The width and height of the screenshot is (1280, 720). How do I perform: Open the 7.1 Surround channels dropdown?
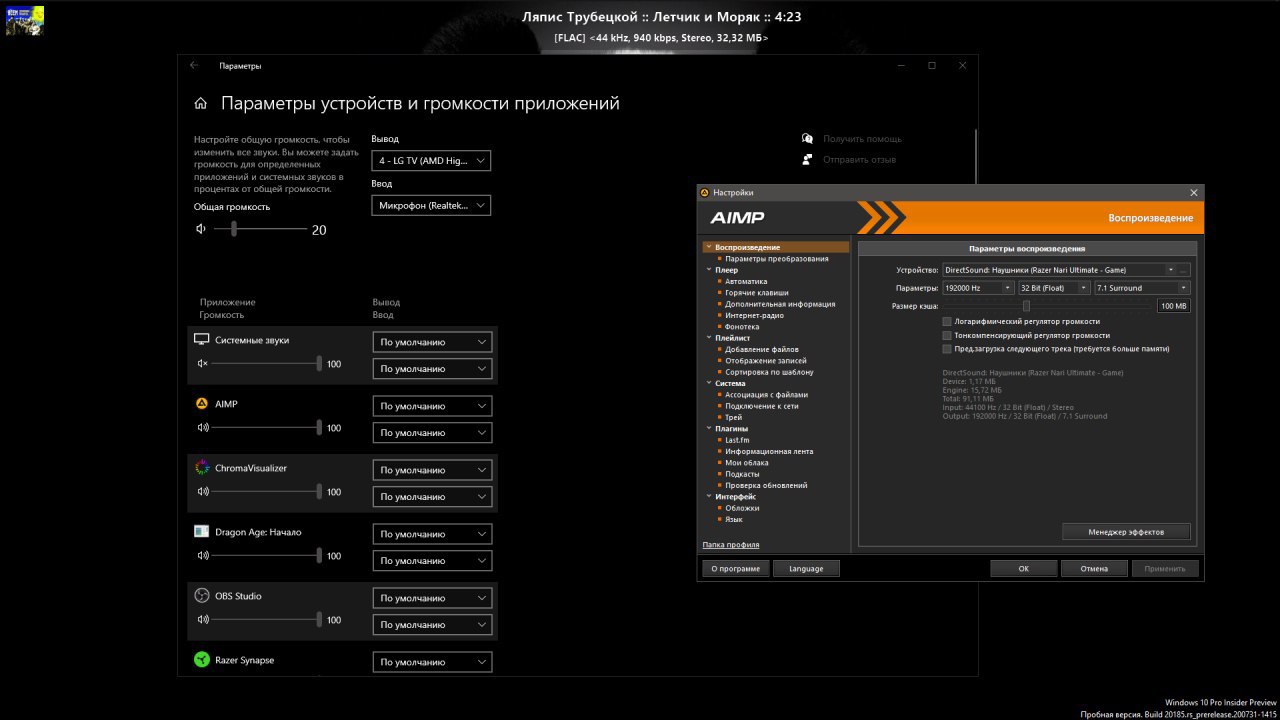(x=1142, y=288)
